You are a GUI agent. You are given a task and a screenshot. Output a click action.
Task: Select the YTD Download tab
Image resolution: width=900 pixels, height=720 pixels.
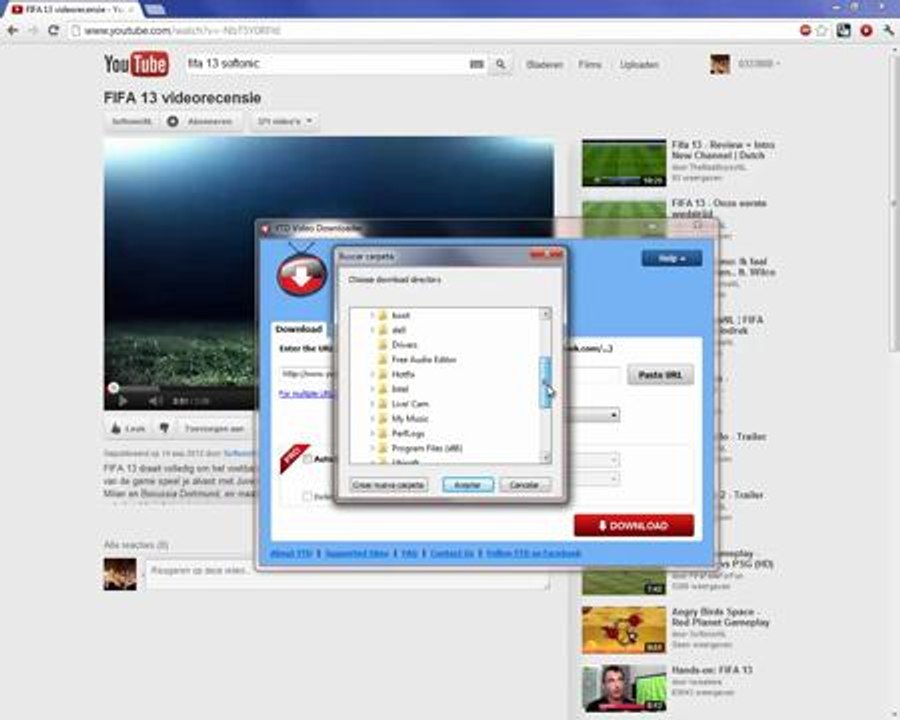point(298,329)
